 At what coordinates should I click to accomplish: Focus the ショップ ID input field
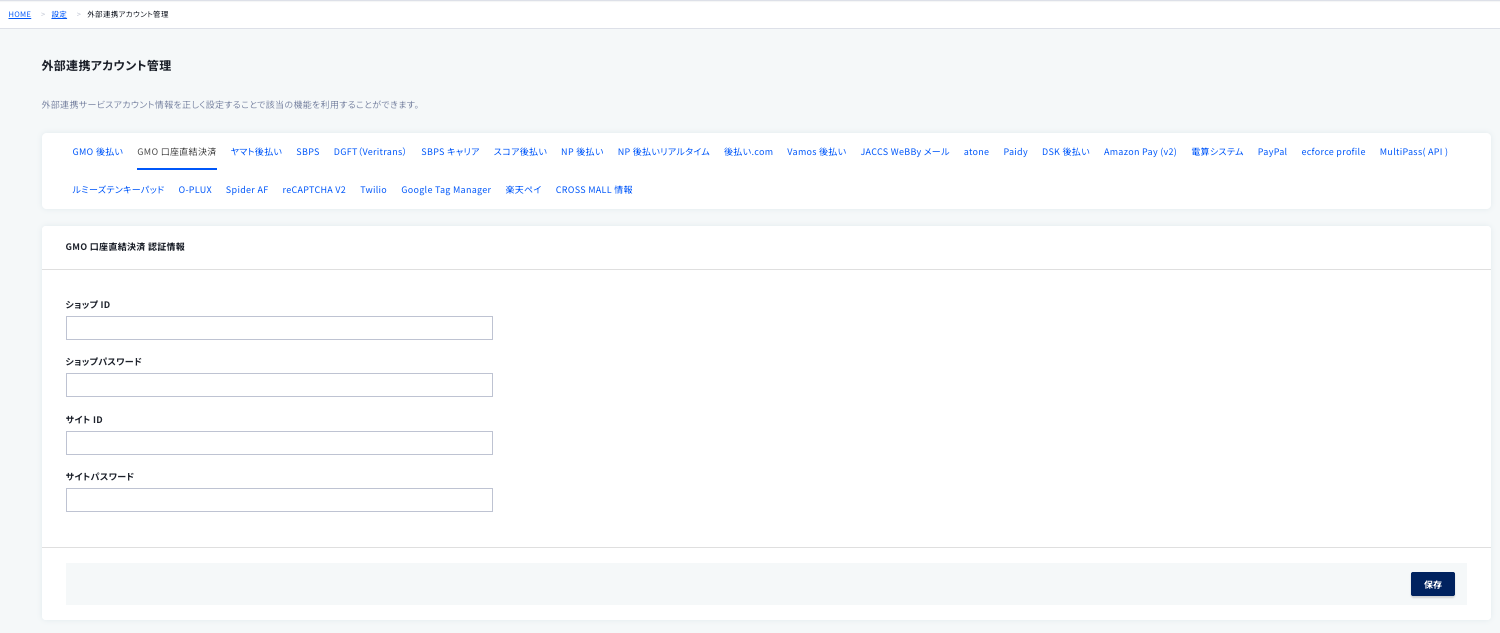pyautogui.click(x=279, y=328)
